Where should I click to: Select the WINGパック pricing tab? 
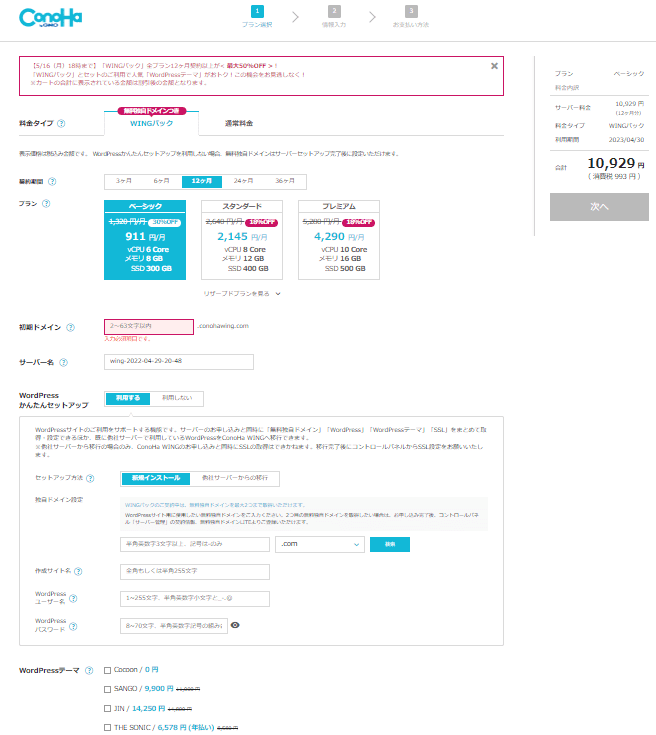[x=151, y=123]
